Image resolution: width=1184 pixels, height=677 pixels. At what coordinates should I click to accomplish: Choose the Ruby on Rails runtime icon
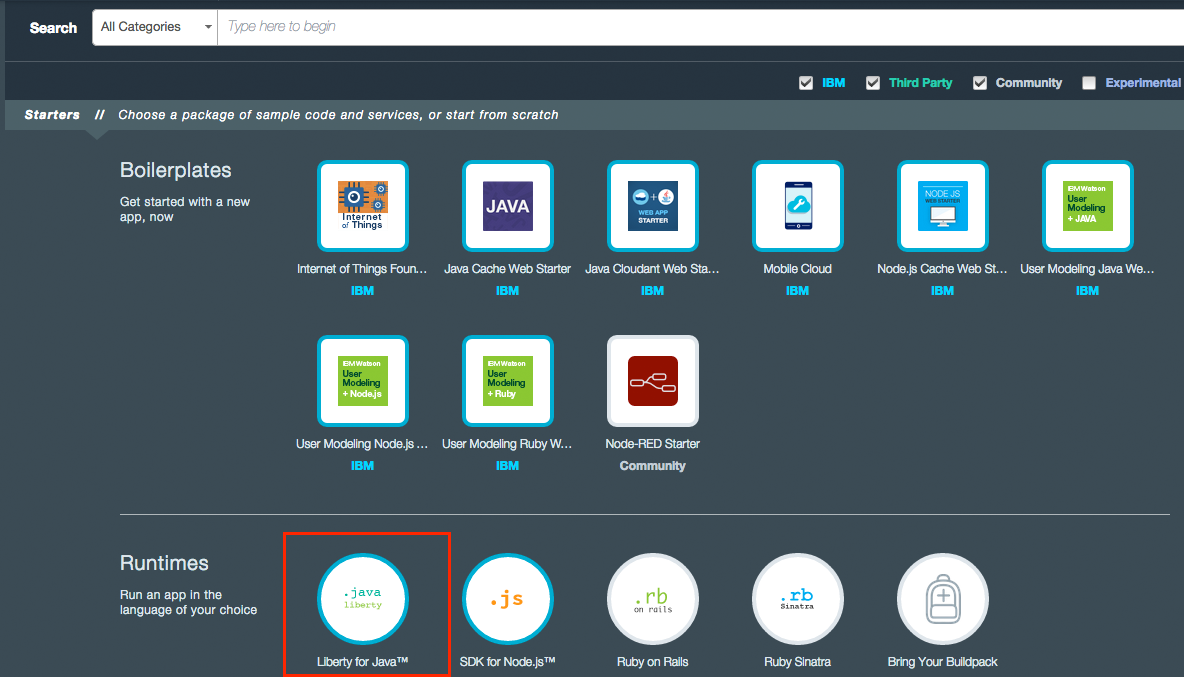pos(652,599)
